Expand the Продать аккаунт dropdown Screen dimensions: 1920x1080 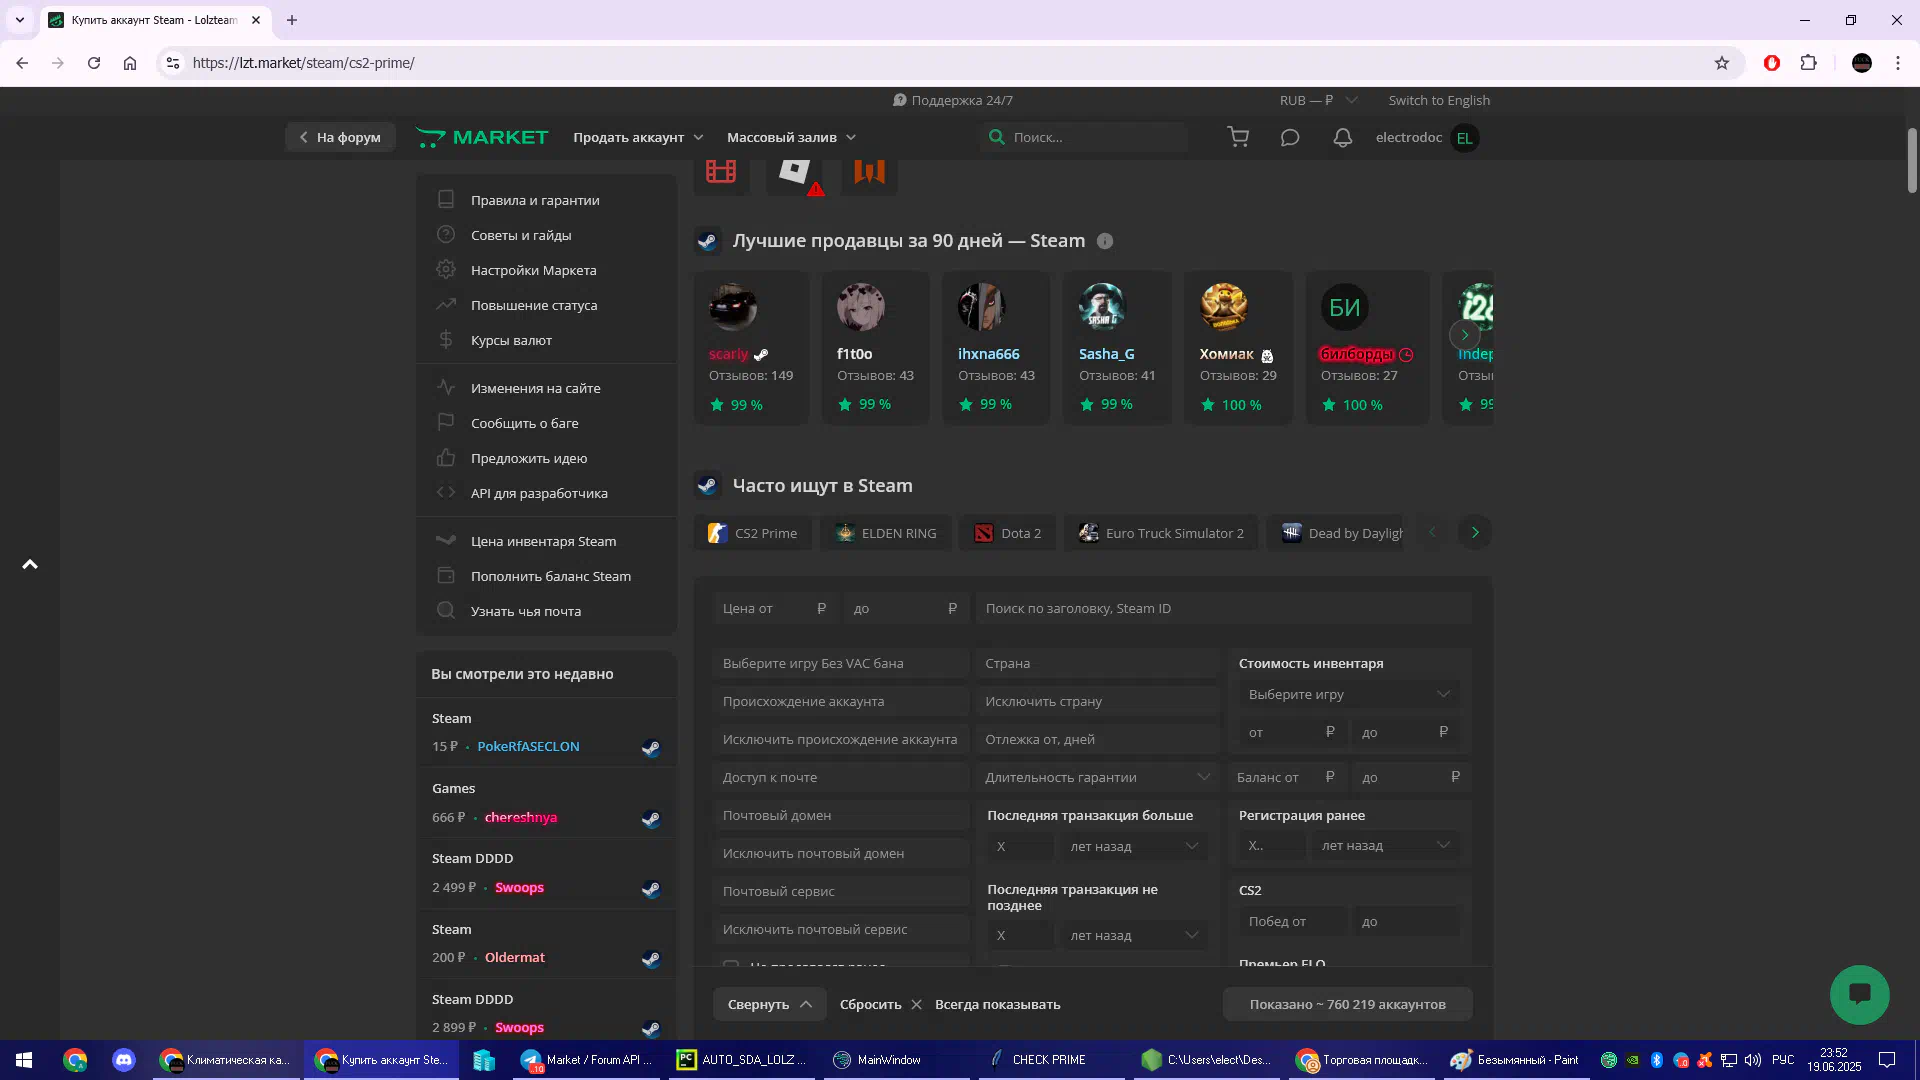tap(638, 137)
